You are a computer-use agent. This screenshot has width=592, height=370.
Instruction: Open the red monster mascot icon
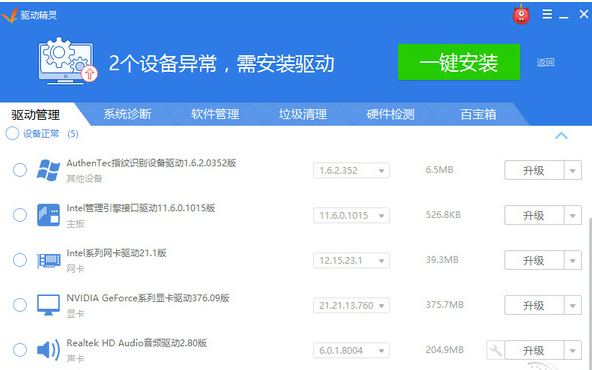click(x=521, y=15)
